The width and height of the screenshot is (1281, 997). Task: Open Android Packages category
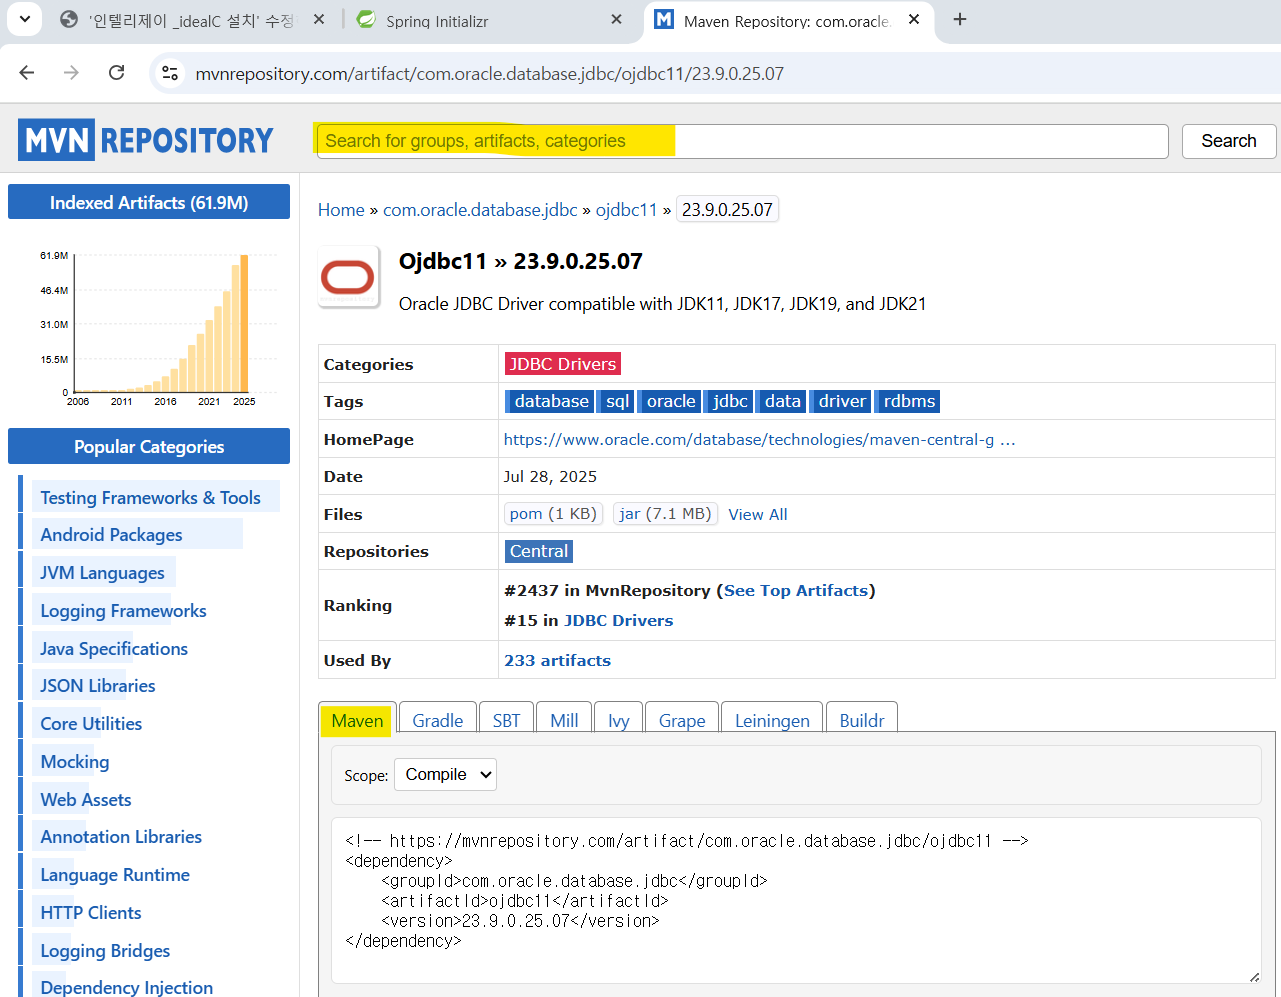tap(111, 535)
